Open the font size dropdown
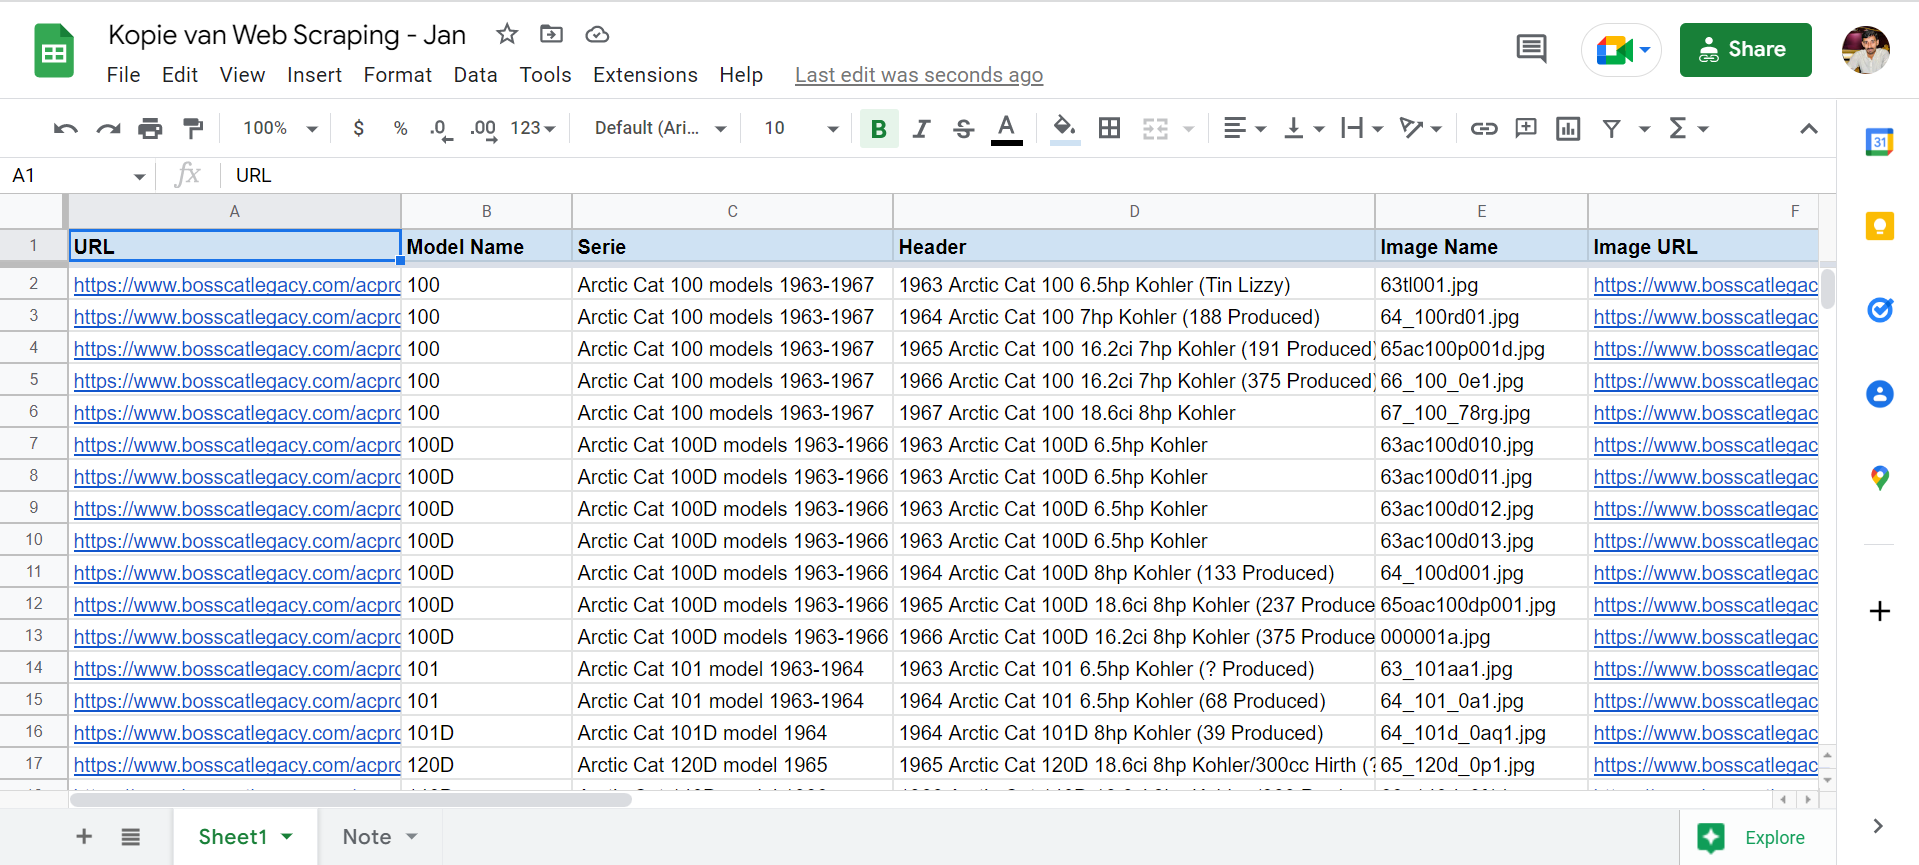The image size is (1919, 865). coord(801,128)
